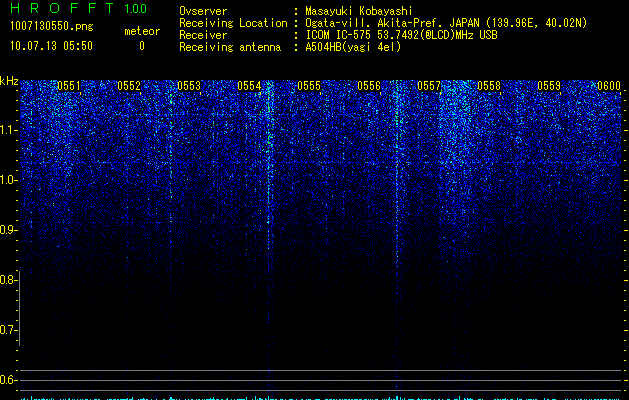Select the Ogata-vill. Akita-Pref. JAPAN location text
This screenshot has height=400, width=629.
pyautogui.click(x=446, y=23)
